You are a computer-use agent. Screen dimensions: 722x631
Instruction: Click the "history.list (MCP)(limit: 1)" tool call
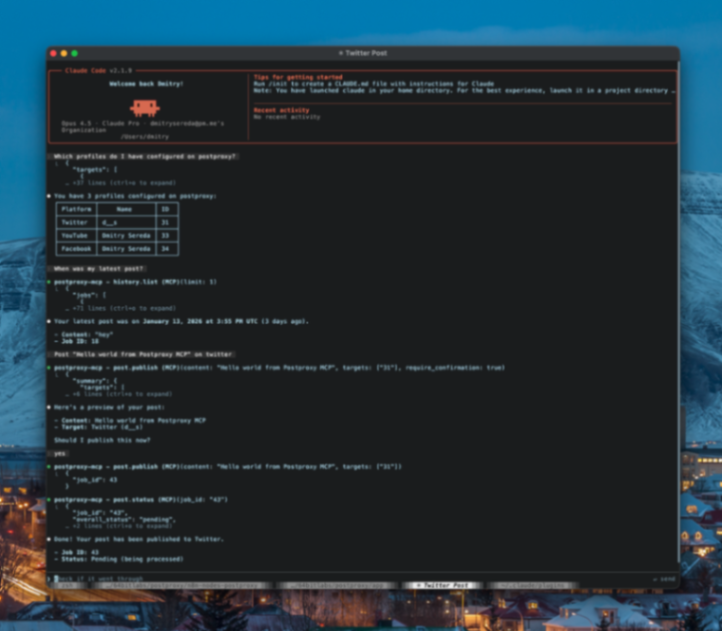click(x=165, y=282)
